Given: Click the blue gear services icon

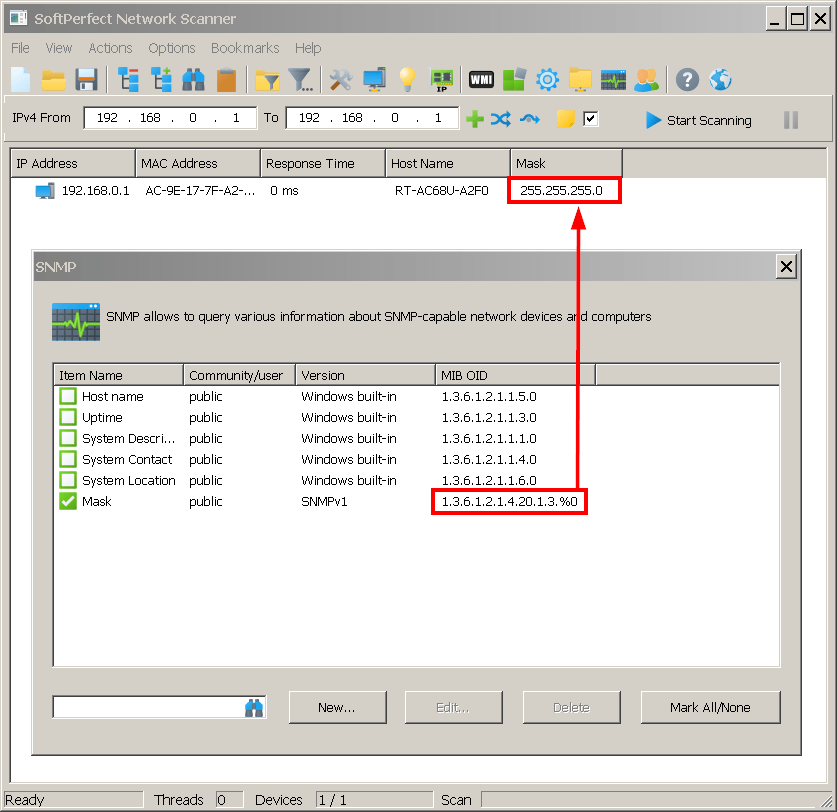Looking at the screenshot, I should pos(547,80).
